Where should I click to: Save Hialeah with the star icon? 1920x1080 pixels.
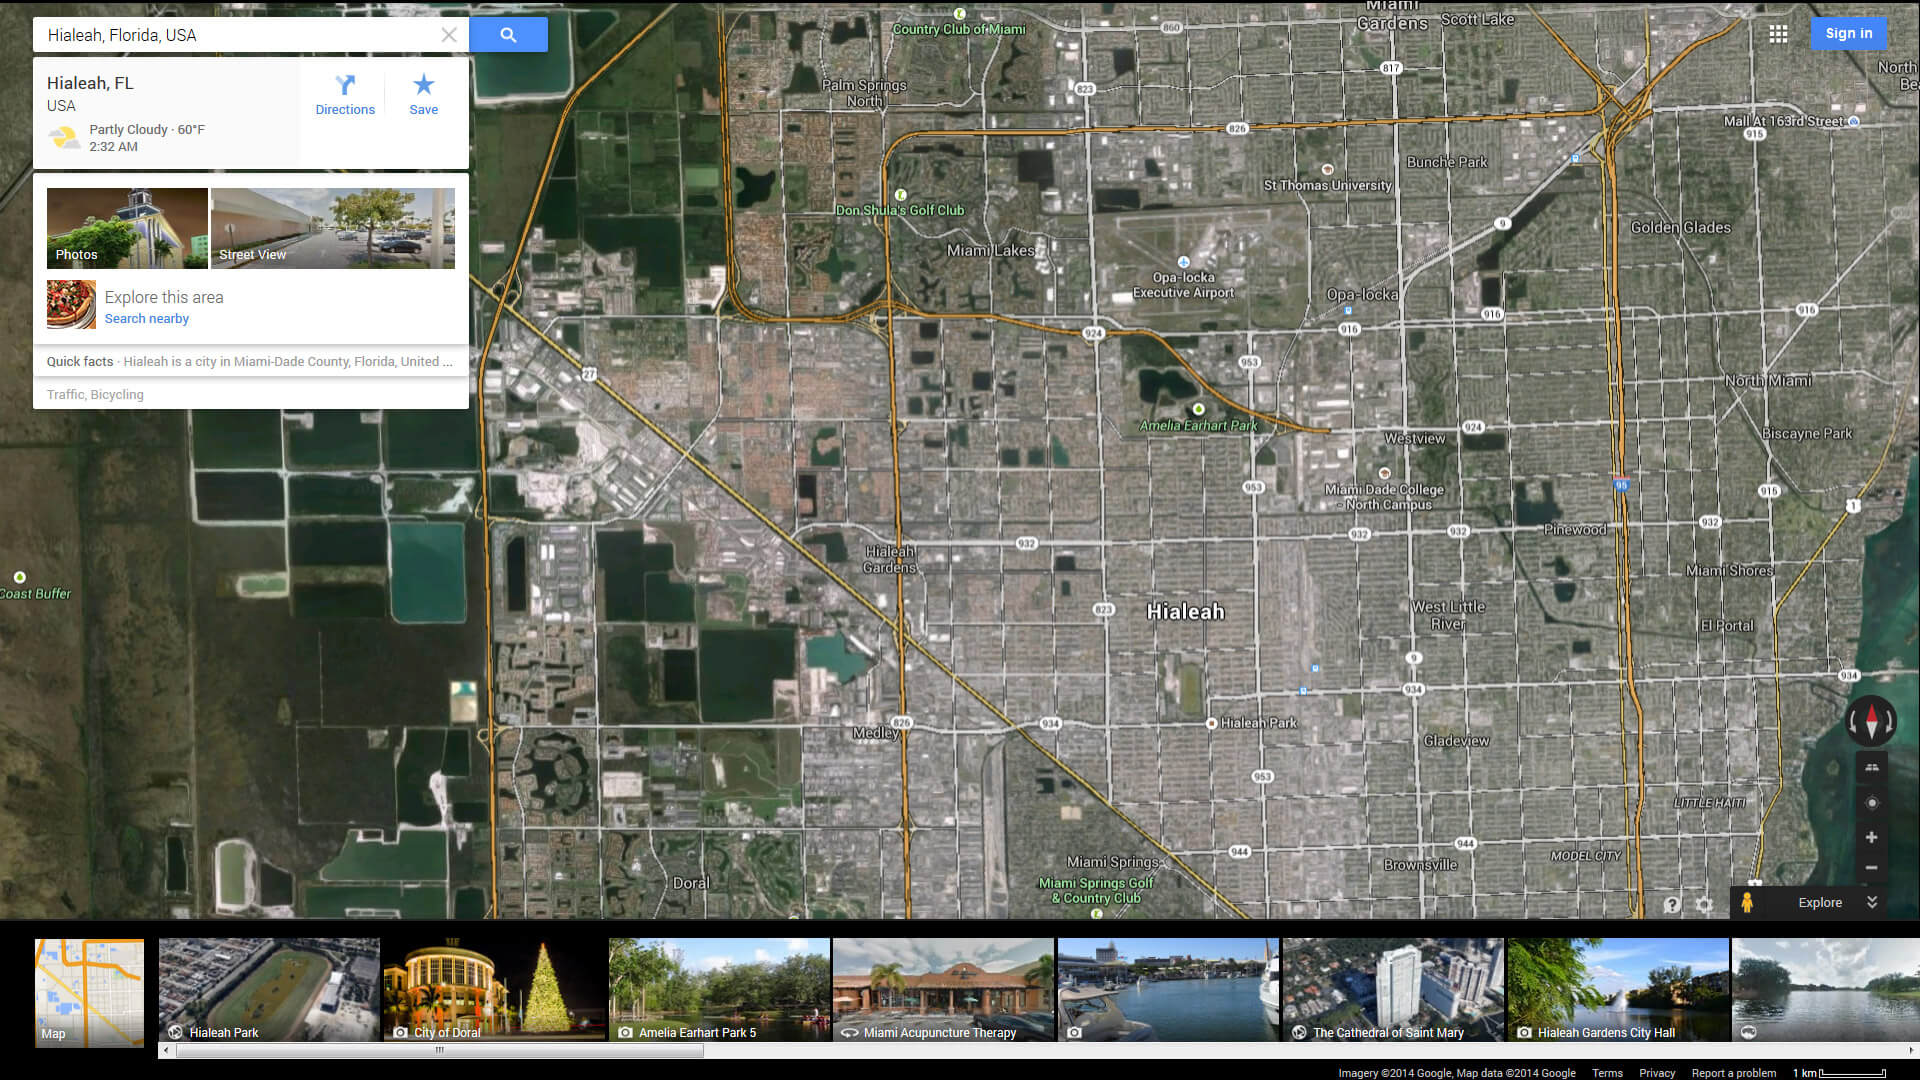(x=423, y=95)
